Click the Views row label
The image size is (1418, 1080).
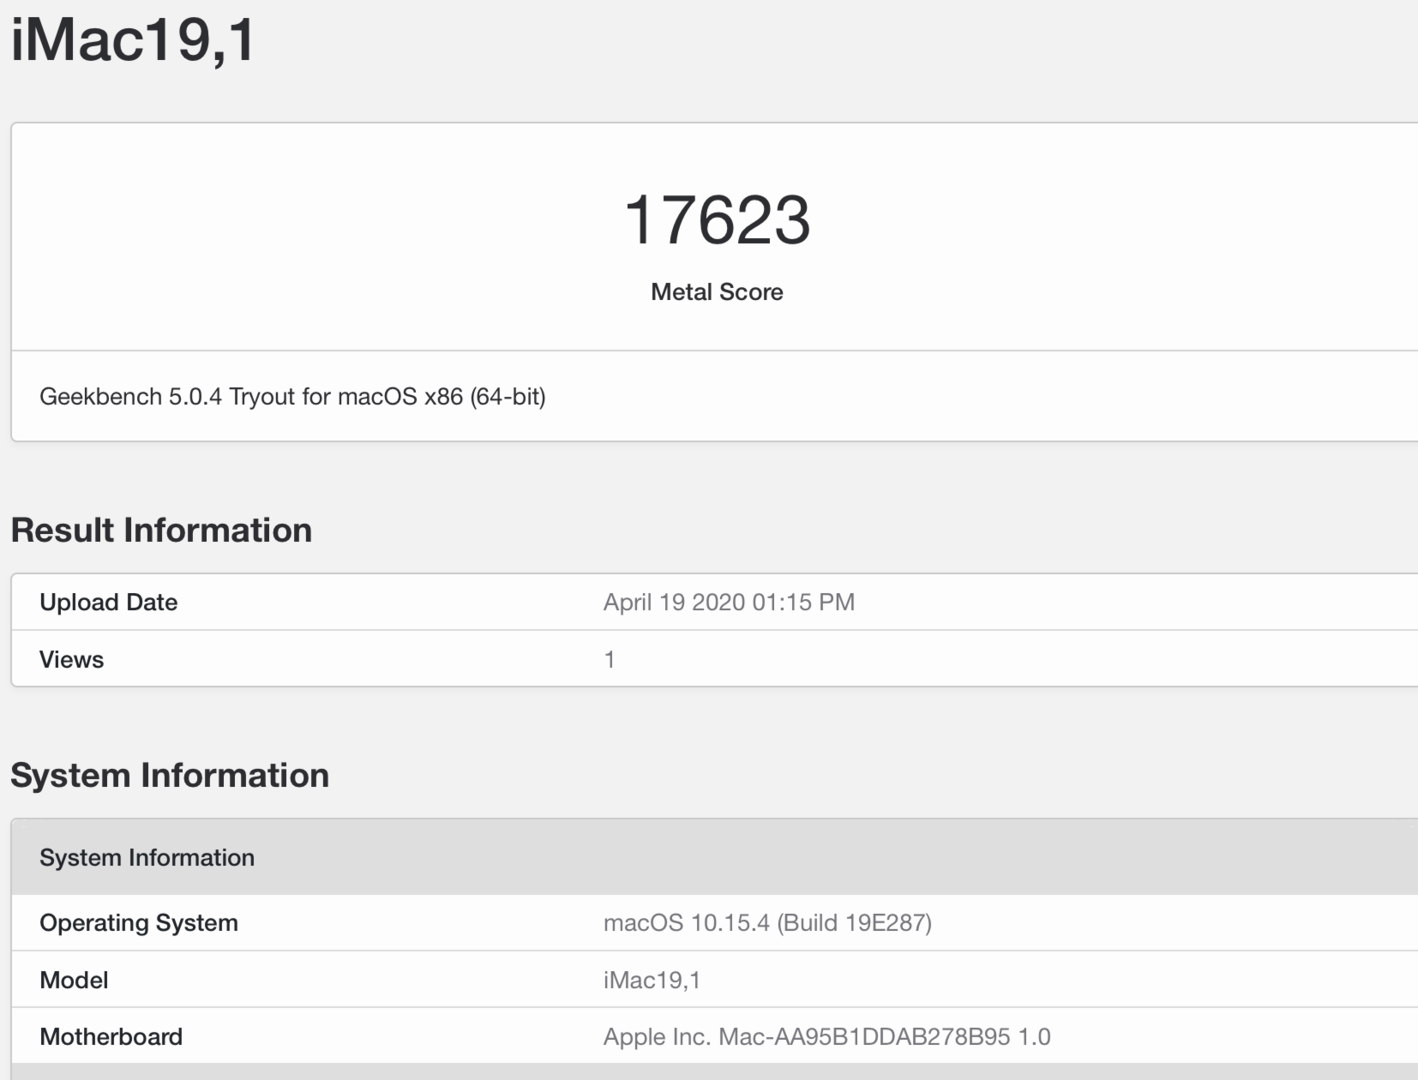point(71,659)
